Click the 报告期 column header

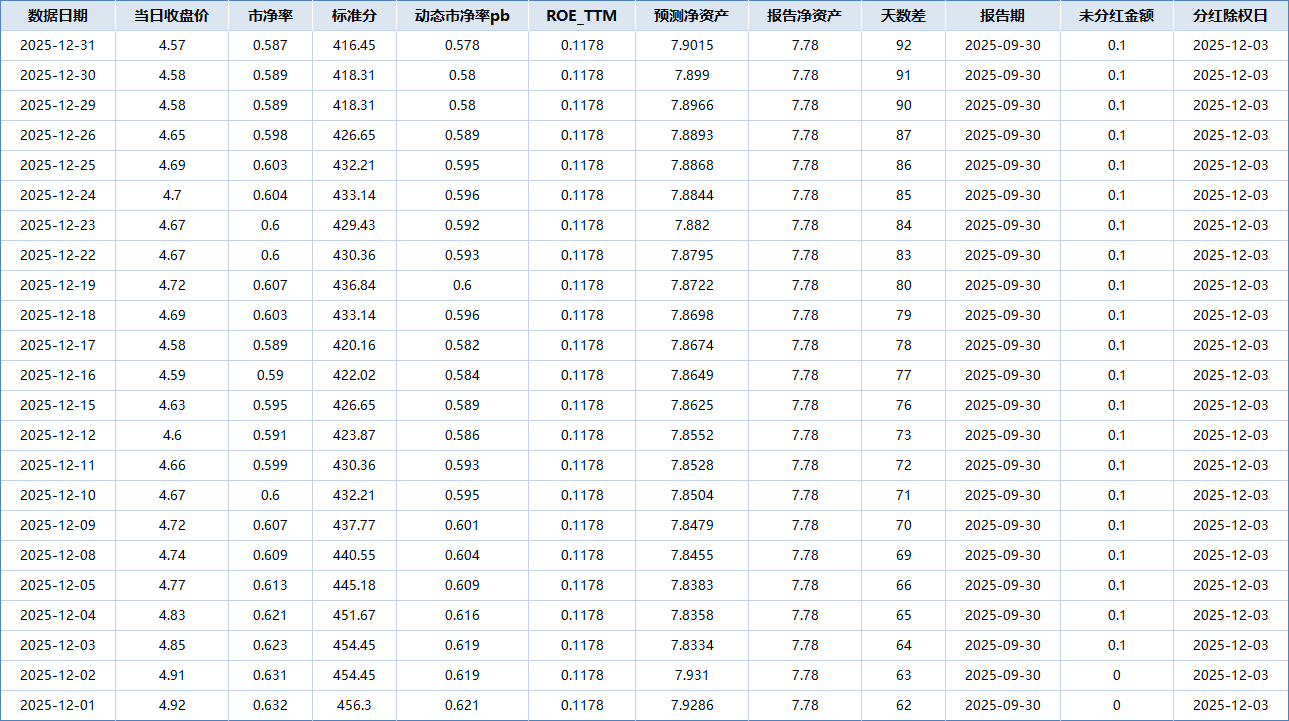(x=1002, y=16)
